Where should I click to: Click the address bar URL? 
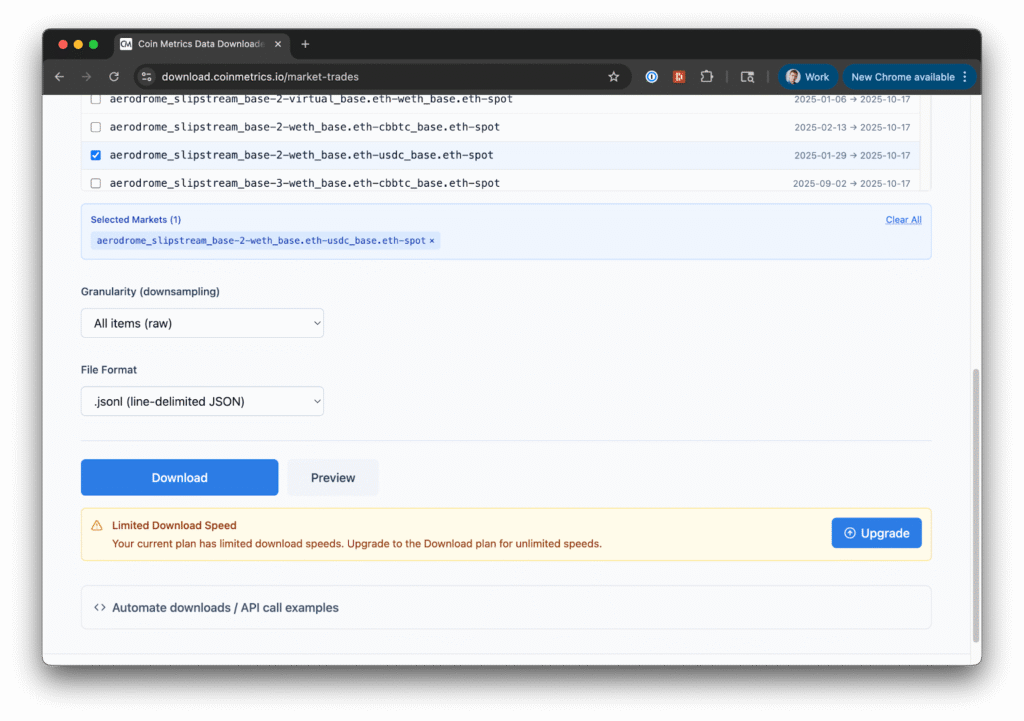[x=260, y=77]
